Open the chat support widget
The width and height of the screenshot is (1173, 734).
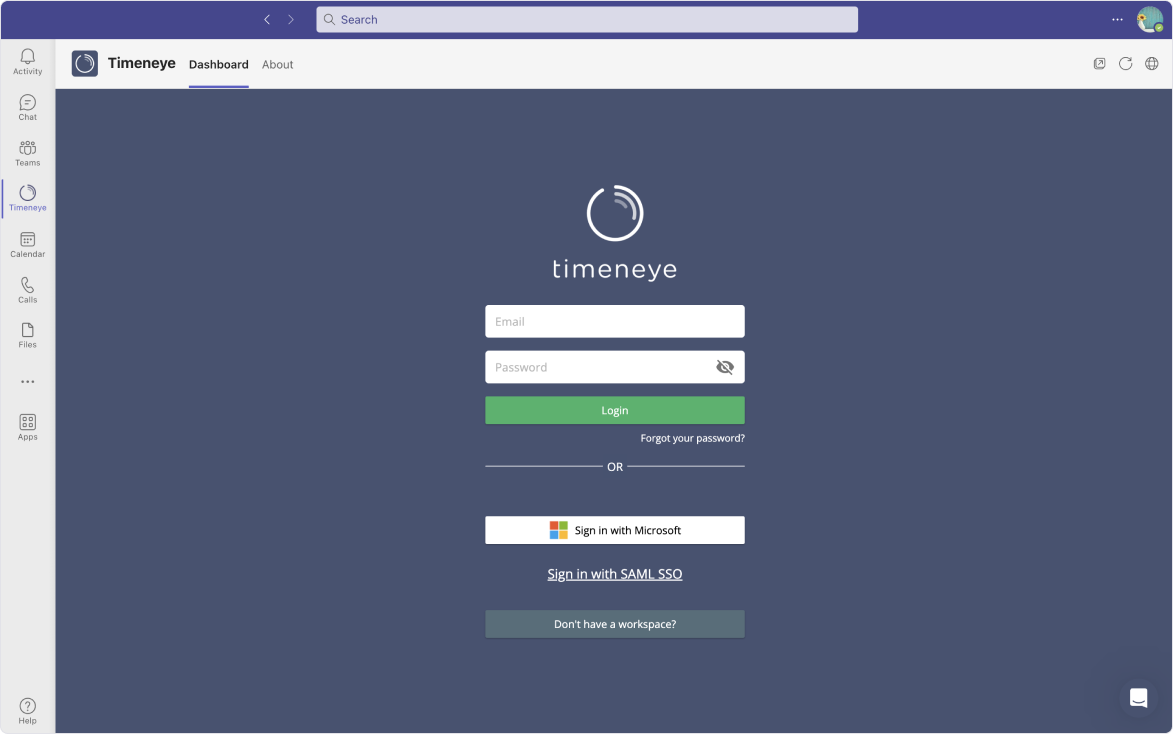coord(1138,697)
